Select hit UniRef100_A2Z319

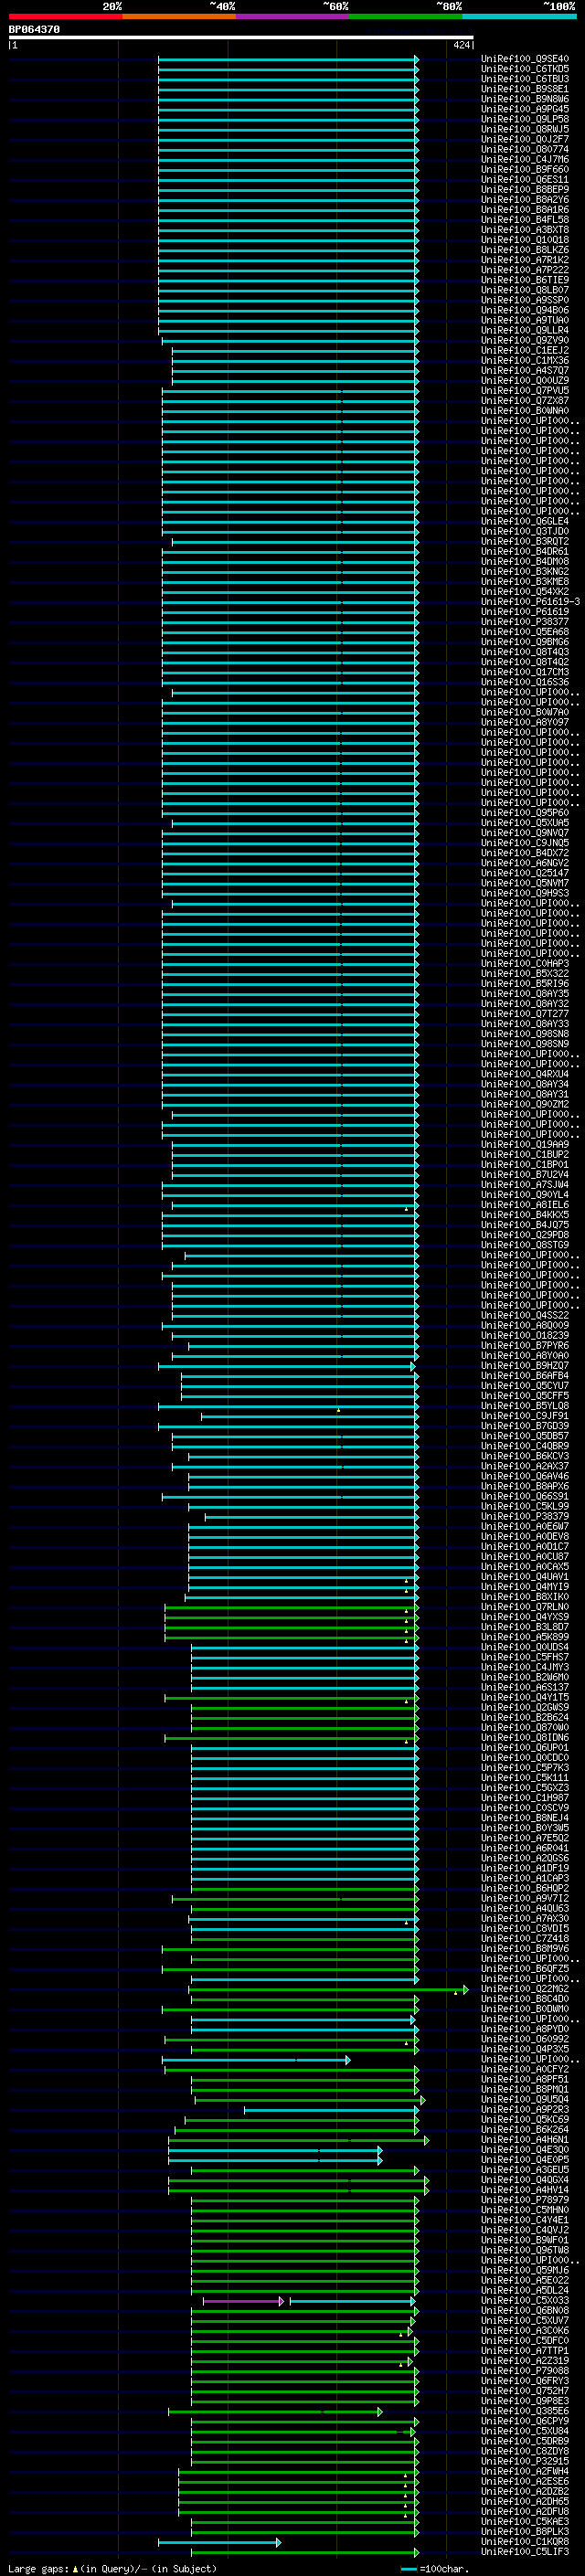pos(525,2360)
